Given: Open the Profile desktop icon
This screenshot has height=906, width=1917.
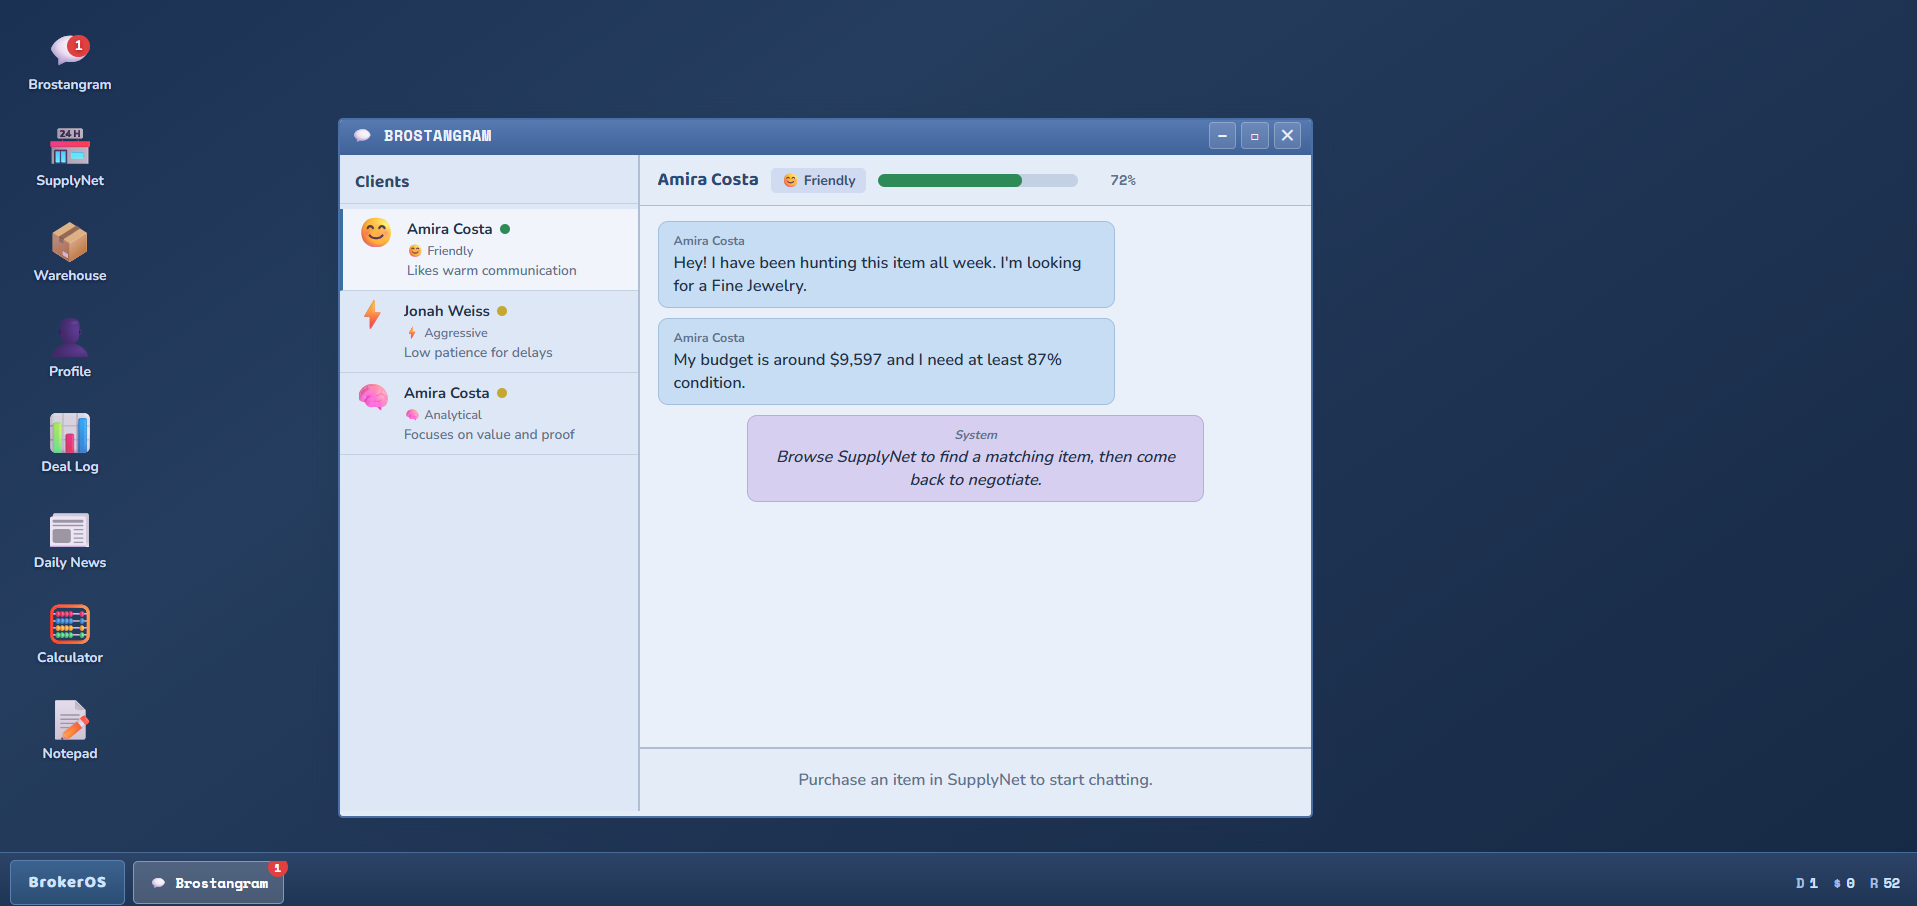Looking at the screenshot, I should tap(70, 349).
